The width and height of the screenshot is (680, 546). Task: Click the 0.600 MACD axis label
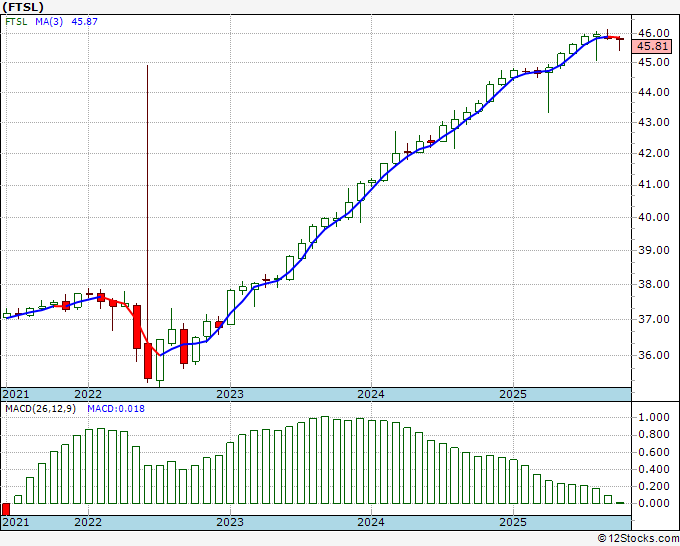point(654,452)
